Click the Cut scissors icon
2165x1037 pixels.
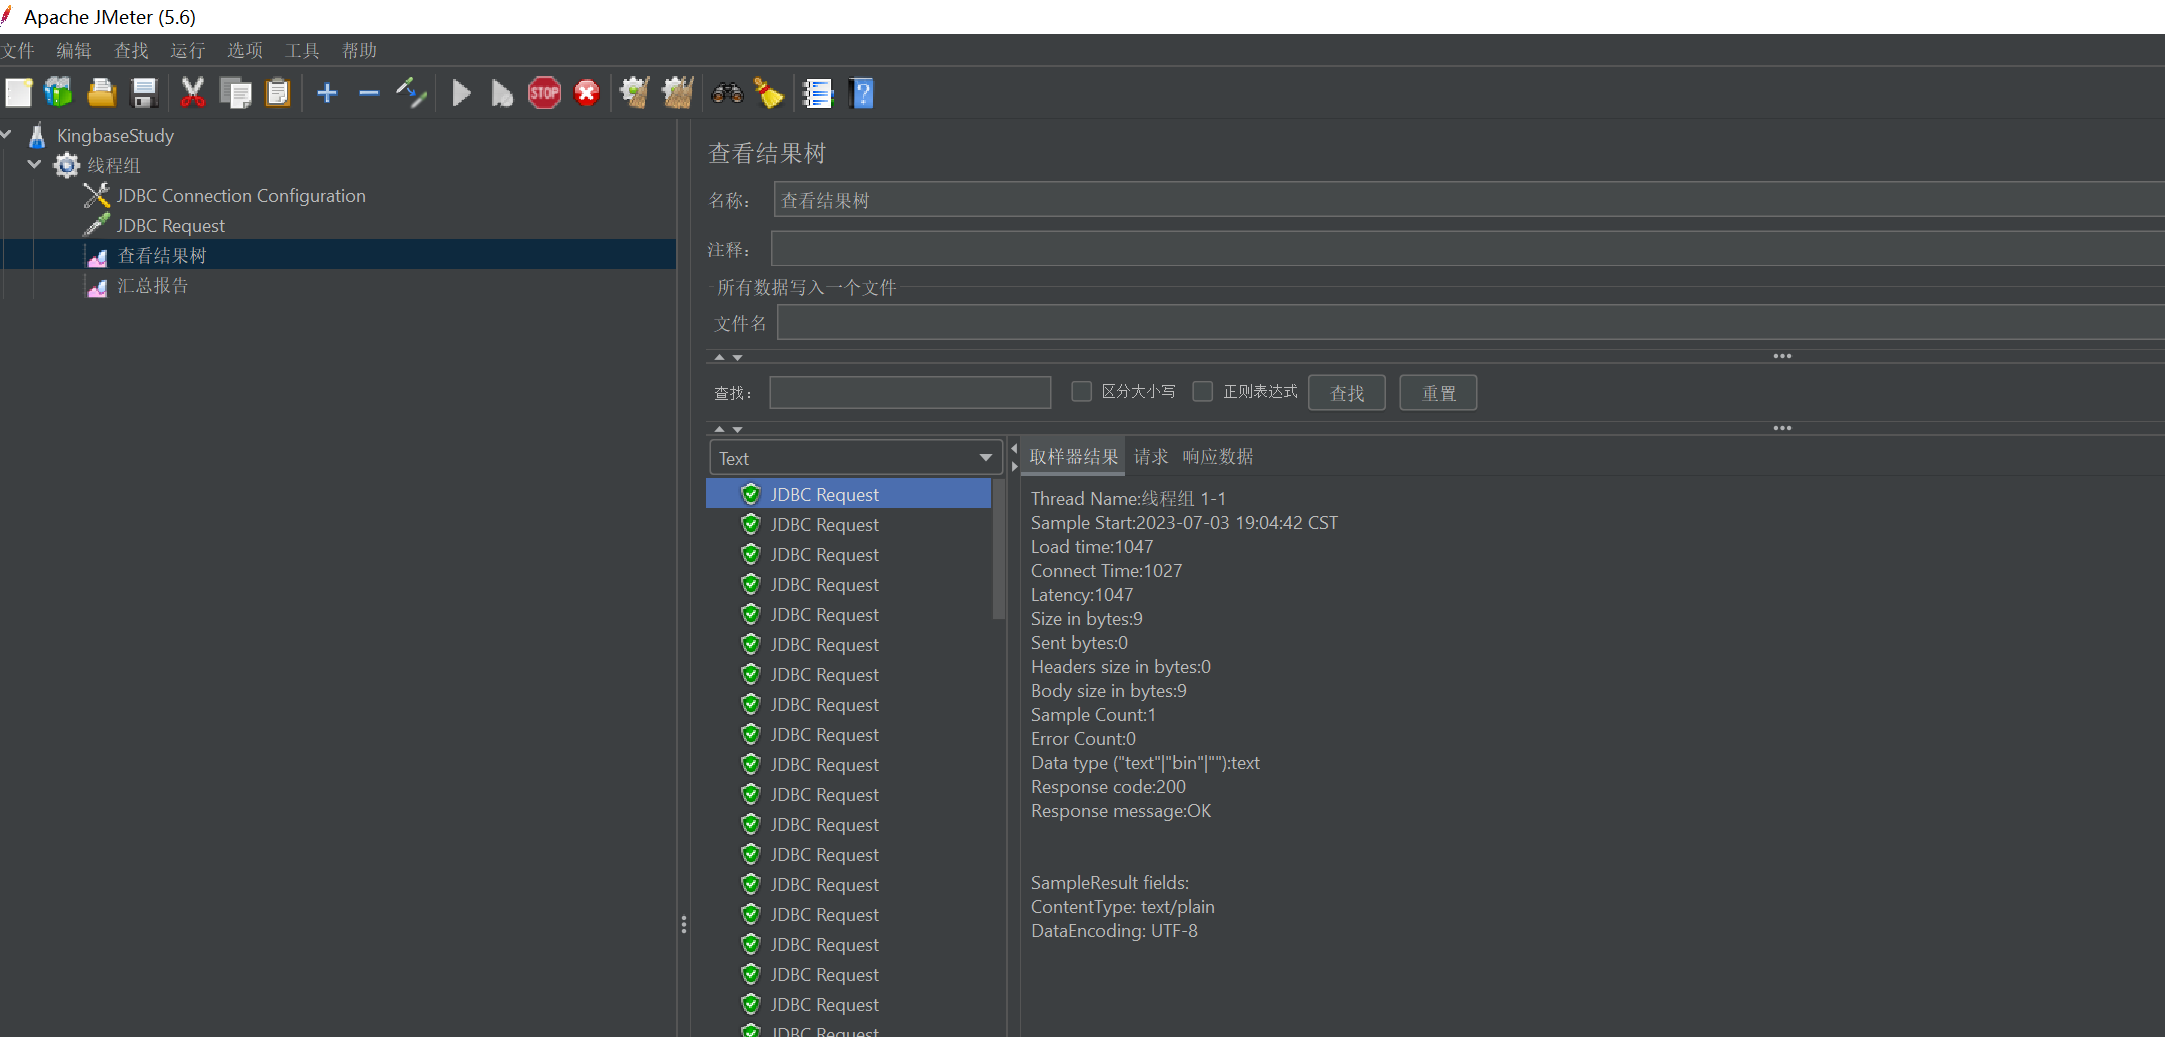[193, 93]
